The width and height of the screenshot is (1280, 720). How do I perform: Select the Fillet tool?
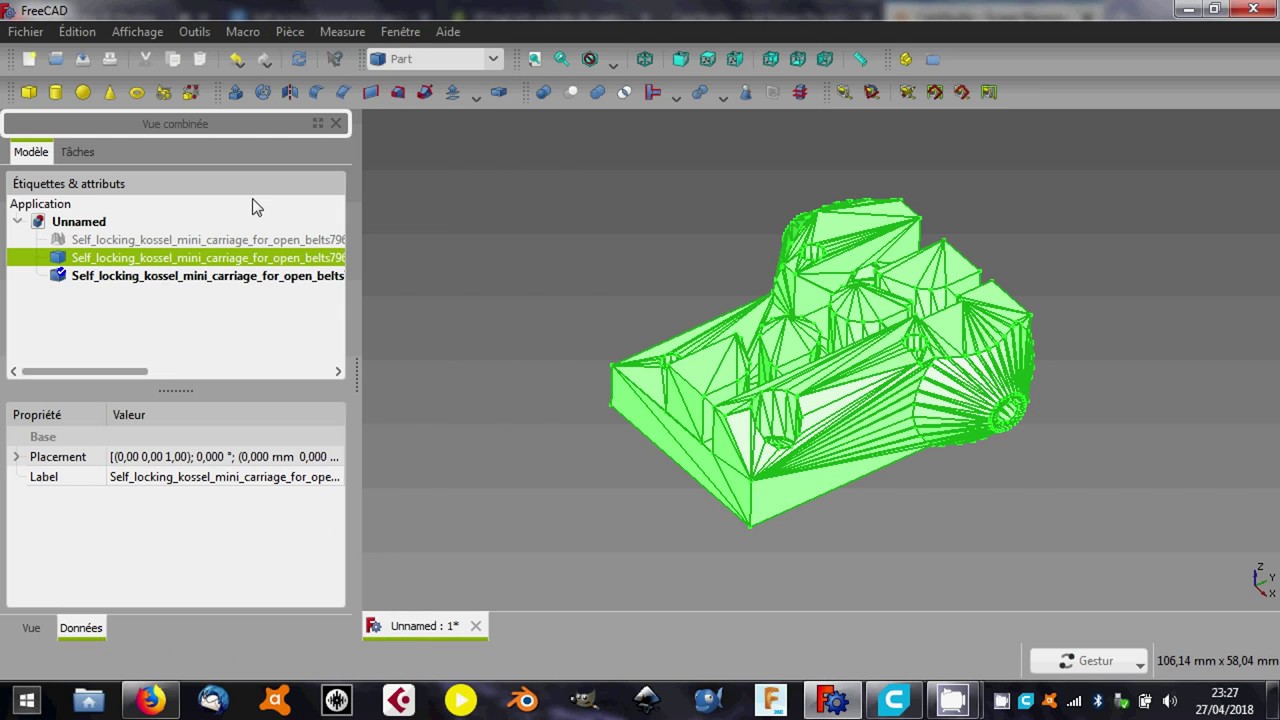coord(317,92)
